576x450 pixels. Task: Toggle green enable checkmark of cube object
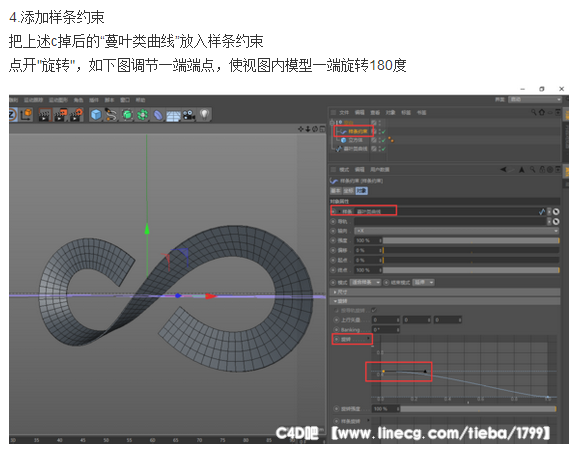[384, 140]
